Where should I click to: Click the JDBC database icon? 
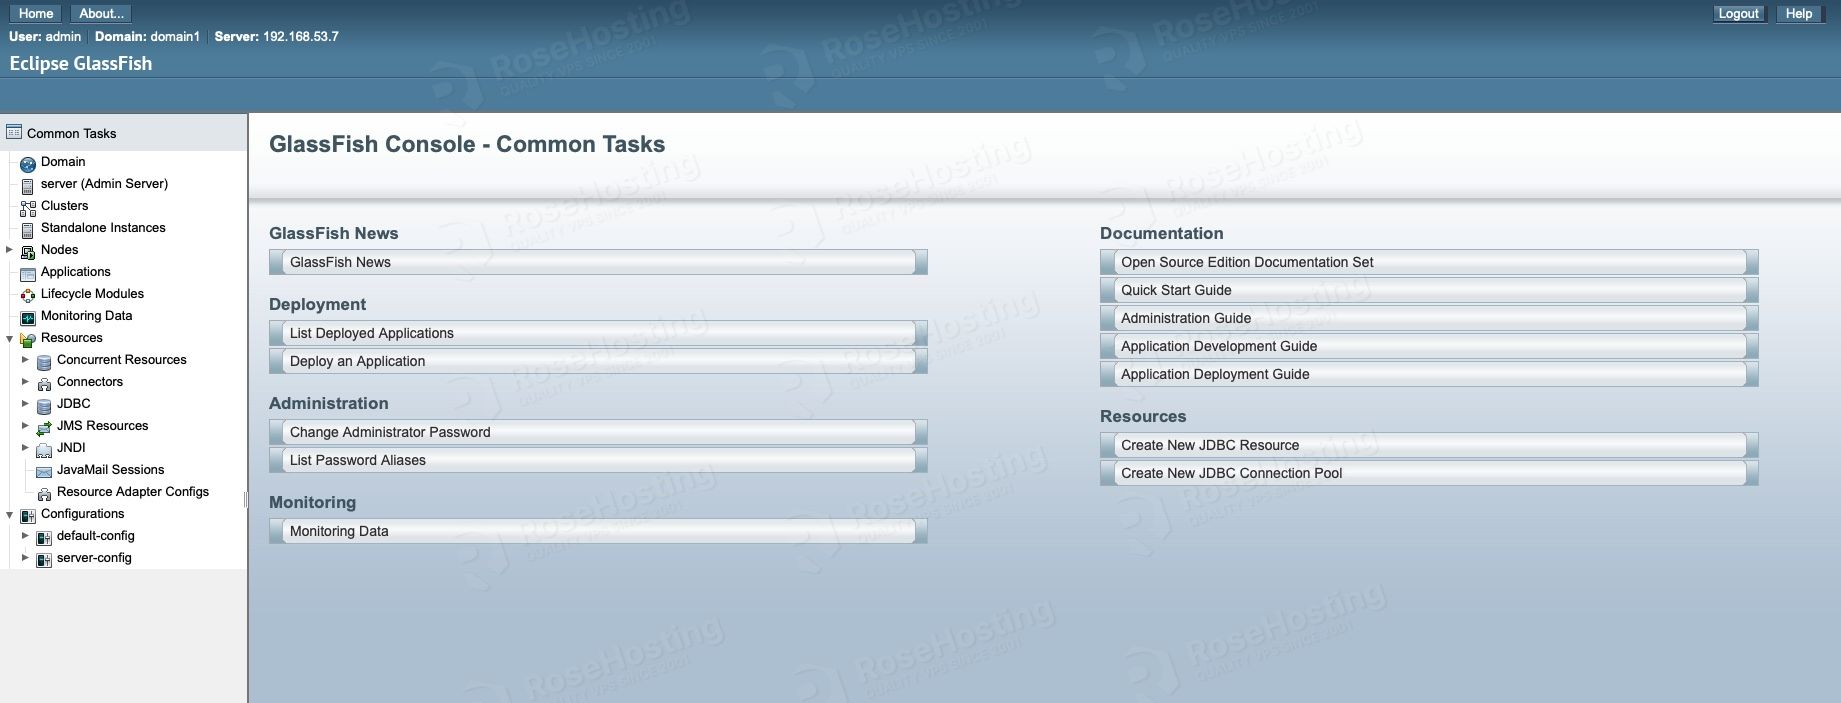pyautogui.click(x=44, y=405)
